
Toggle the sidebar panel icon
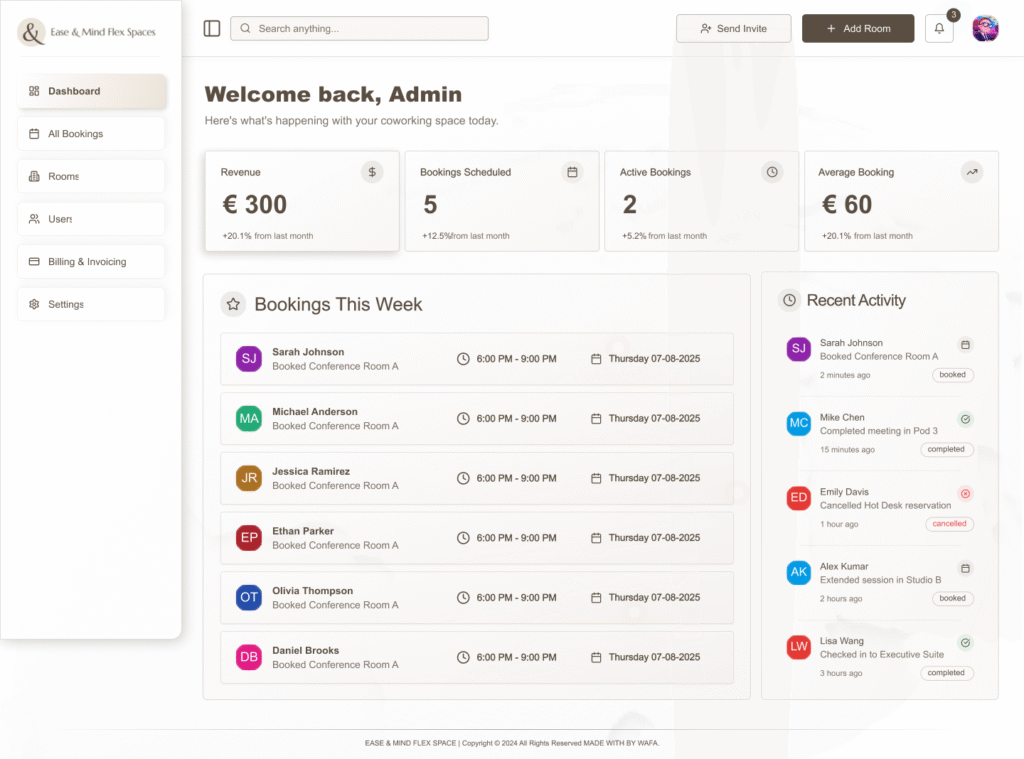tap(212, 29)
